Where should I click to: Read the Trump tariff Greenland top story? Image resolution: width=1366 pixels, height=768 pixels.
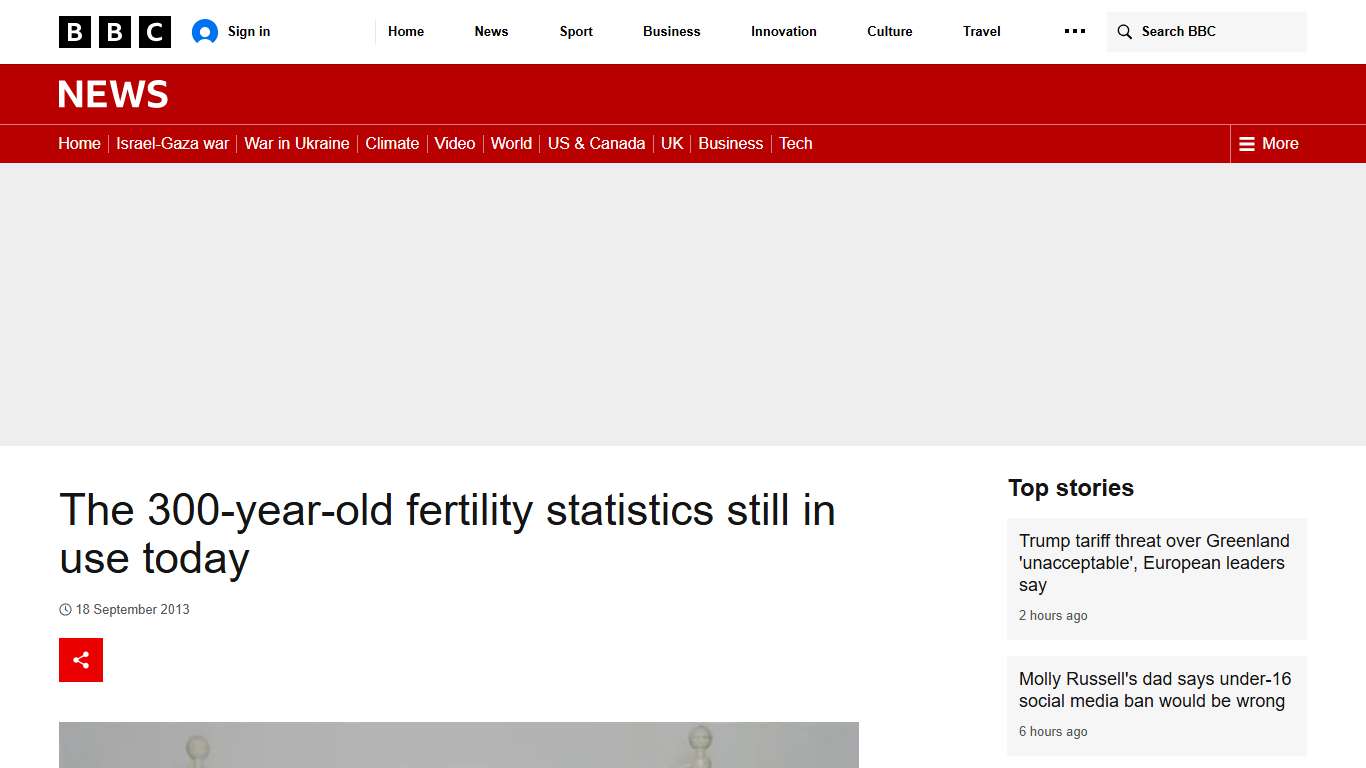click(x=1154, y=563)
